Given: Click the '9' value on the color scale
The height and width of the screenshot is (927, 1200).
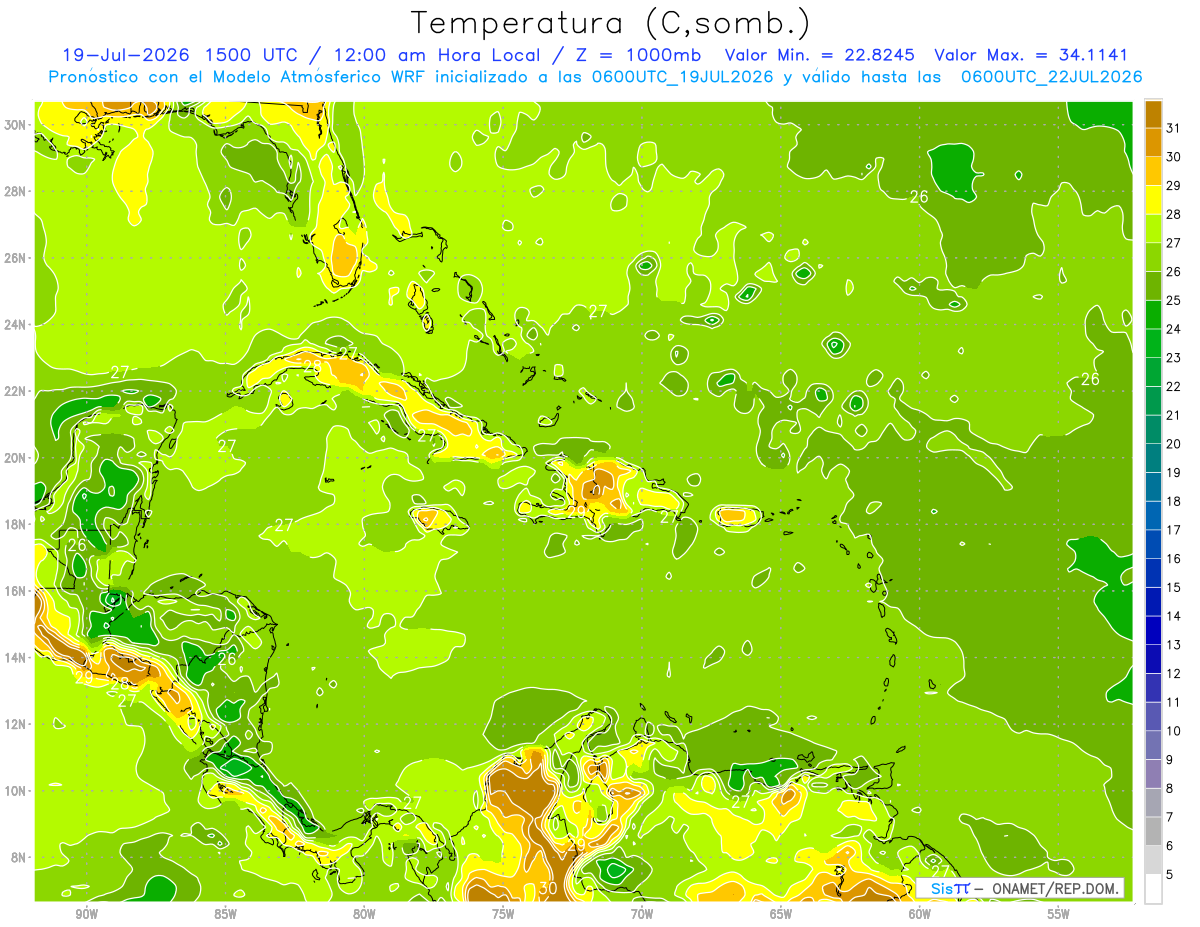Looking at the screenshot, I should pos(1170,760).
